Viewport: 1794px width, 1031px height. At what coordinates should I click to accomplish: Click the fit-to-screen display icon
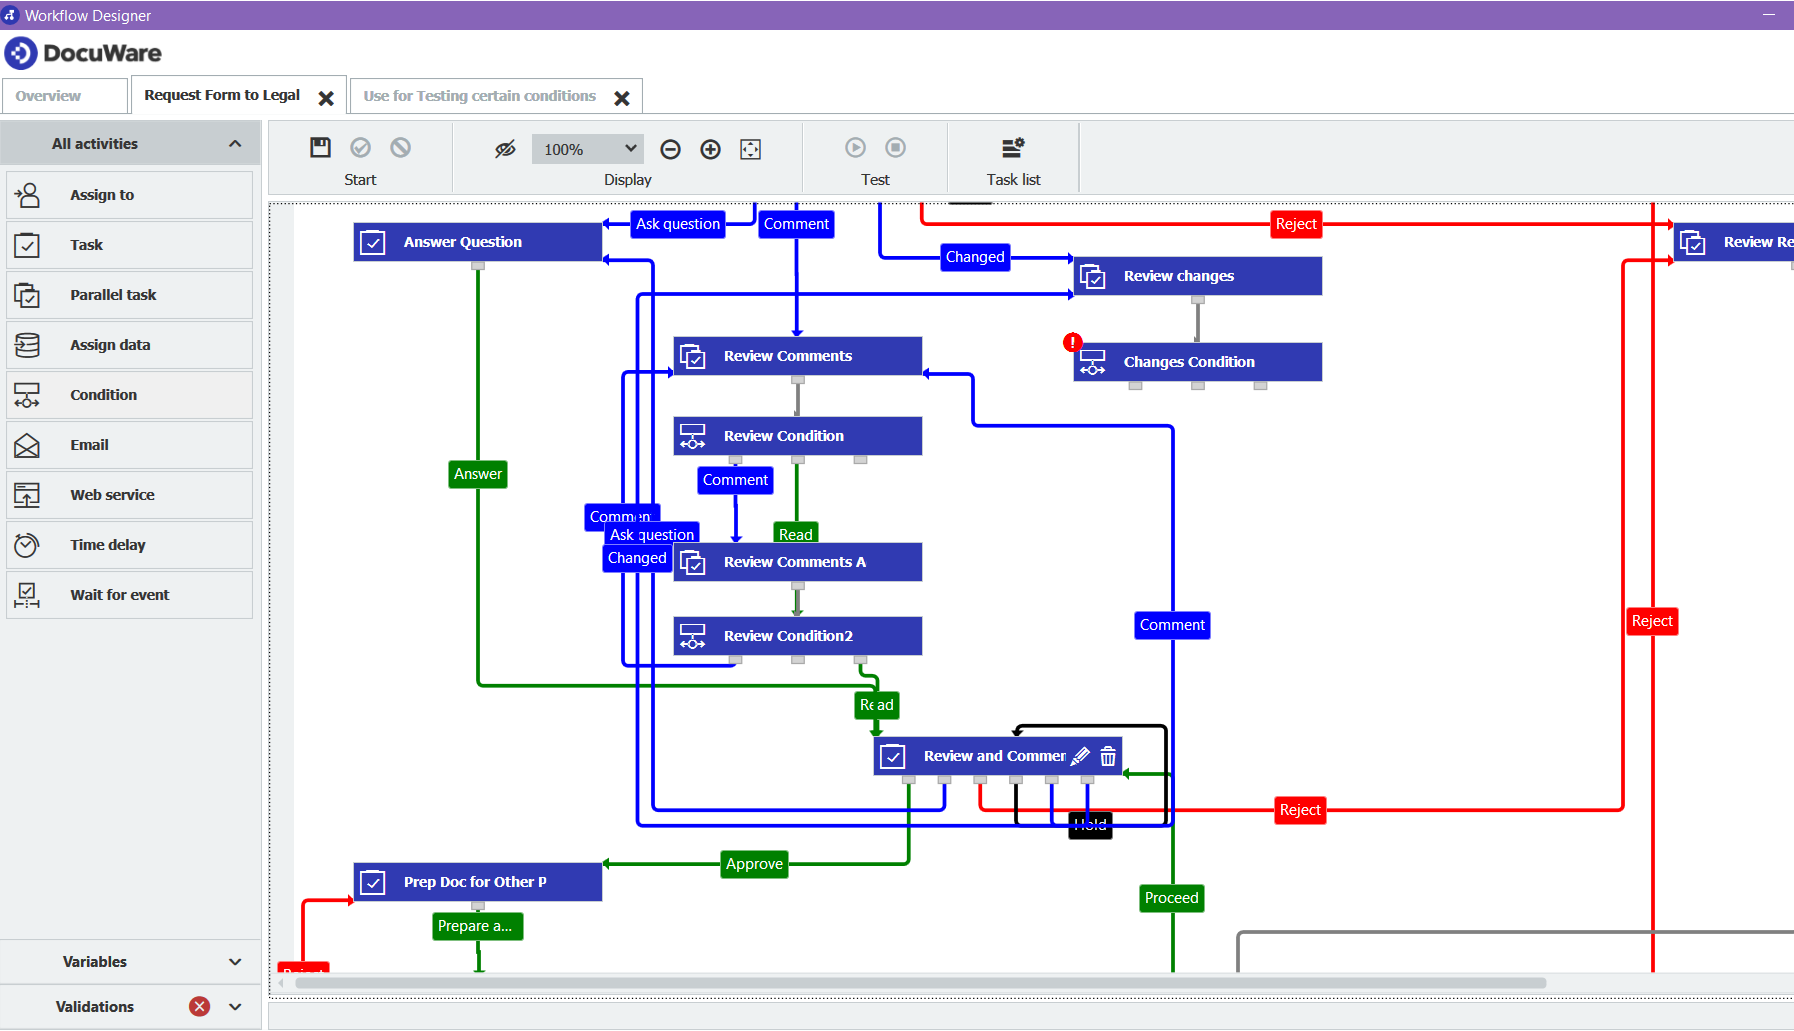[750, 149]
